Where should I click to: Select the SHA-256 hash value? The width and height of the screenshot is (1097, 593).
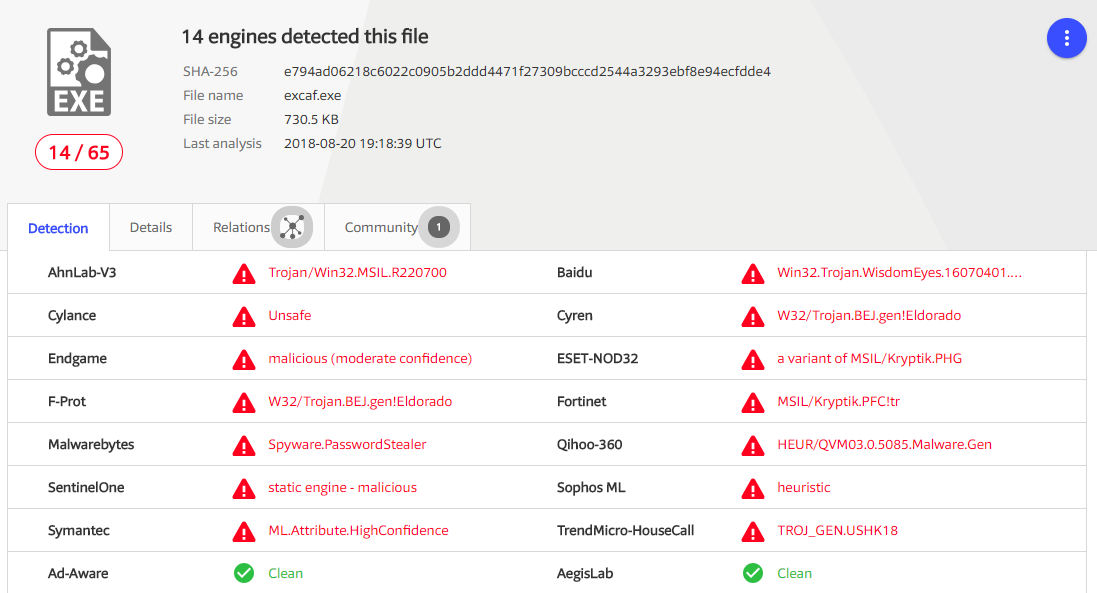tap(527, 71)
